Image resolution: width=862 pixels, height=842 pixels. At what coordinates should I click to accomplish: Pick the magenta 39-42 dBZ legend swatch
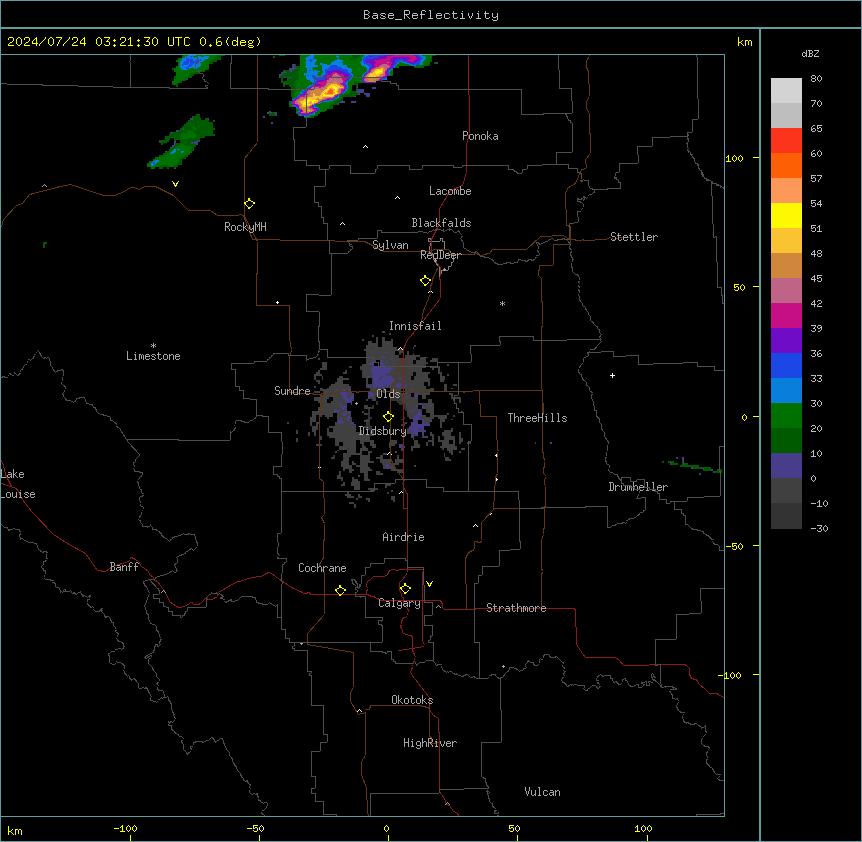point(786,315)
